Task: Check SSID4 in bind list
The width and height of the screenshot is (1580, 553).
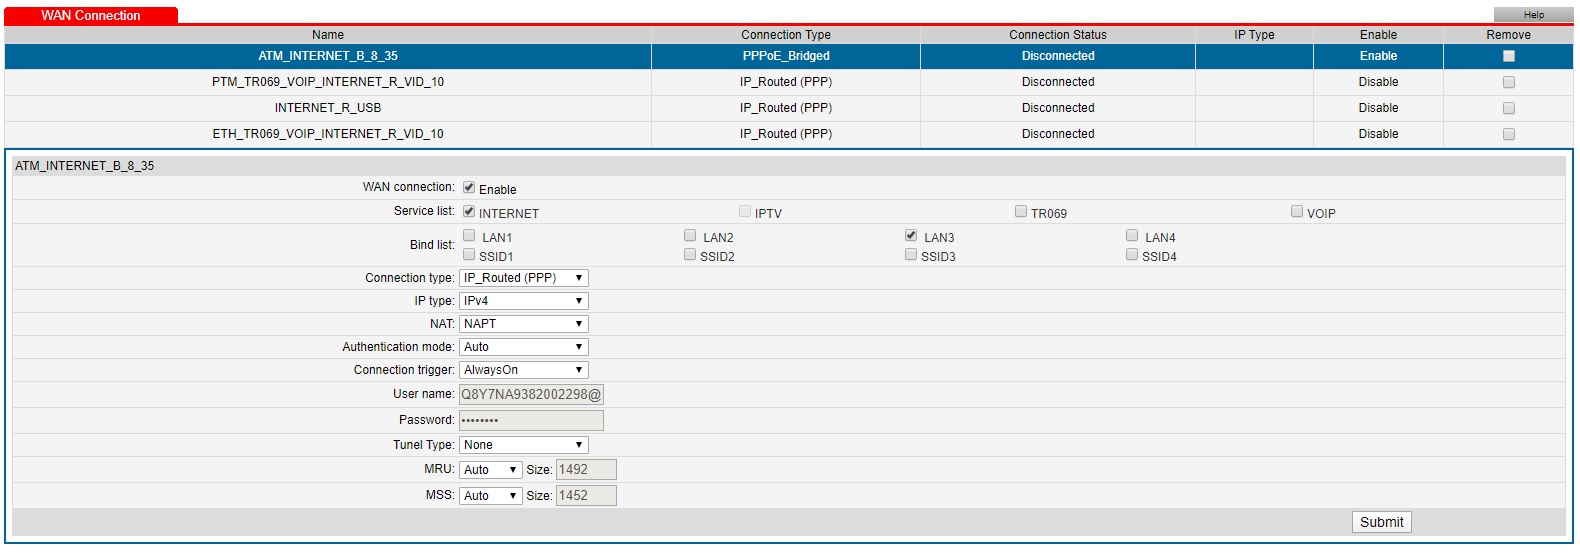Action: pos(1132,254)
